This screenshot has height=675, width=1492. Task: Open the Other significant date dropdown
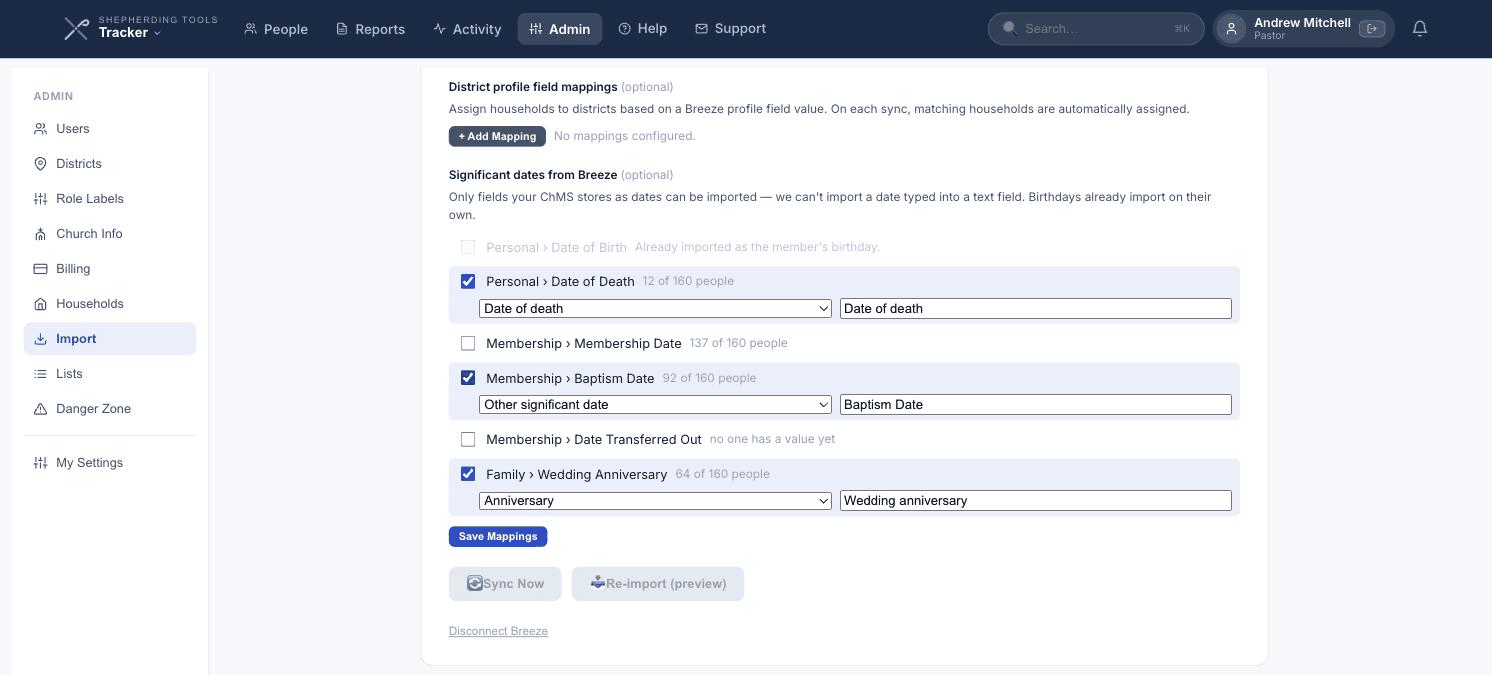655,404
